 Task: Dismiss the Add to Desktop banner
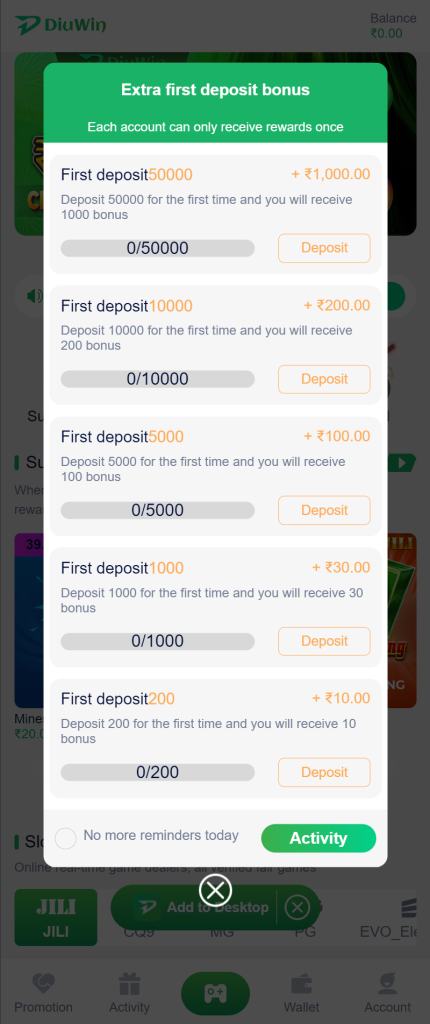[x=297, y=907]
